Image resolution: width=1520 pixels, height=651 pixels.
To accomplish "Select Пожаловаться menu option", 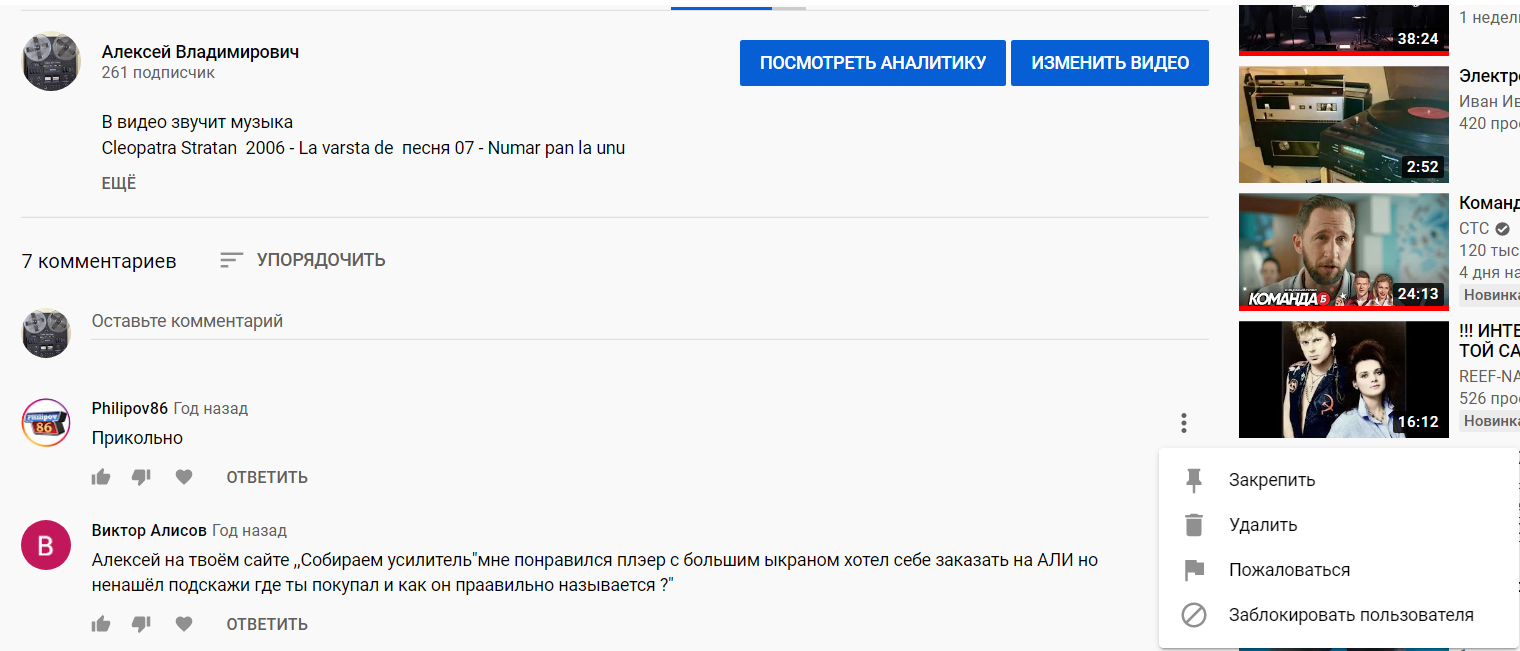I will (1288, 570).
